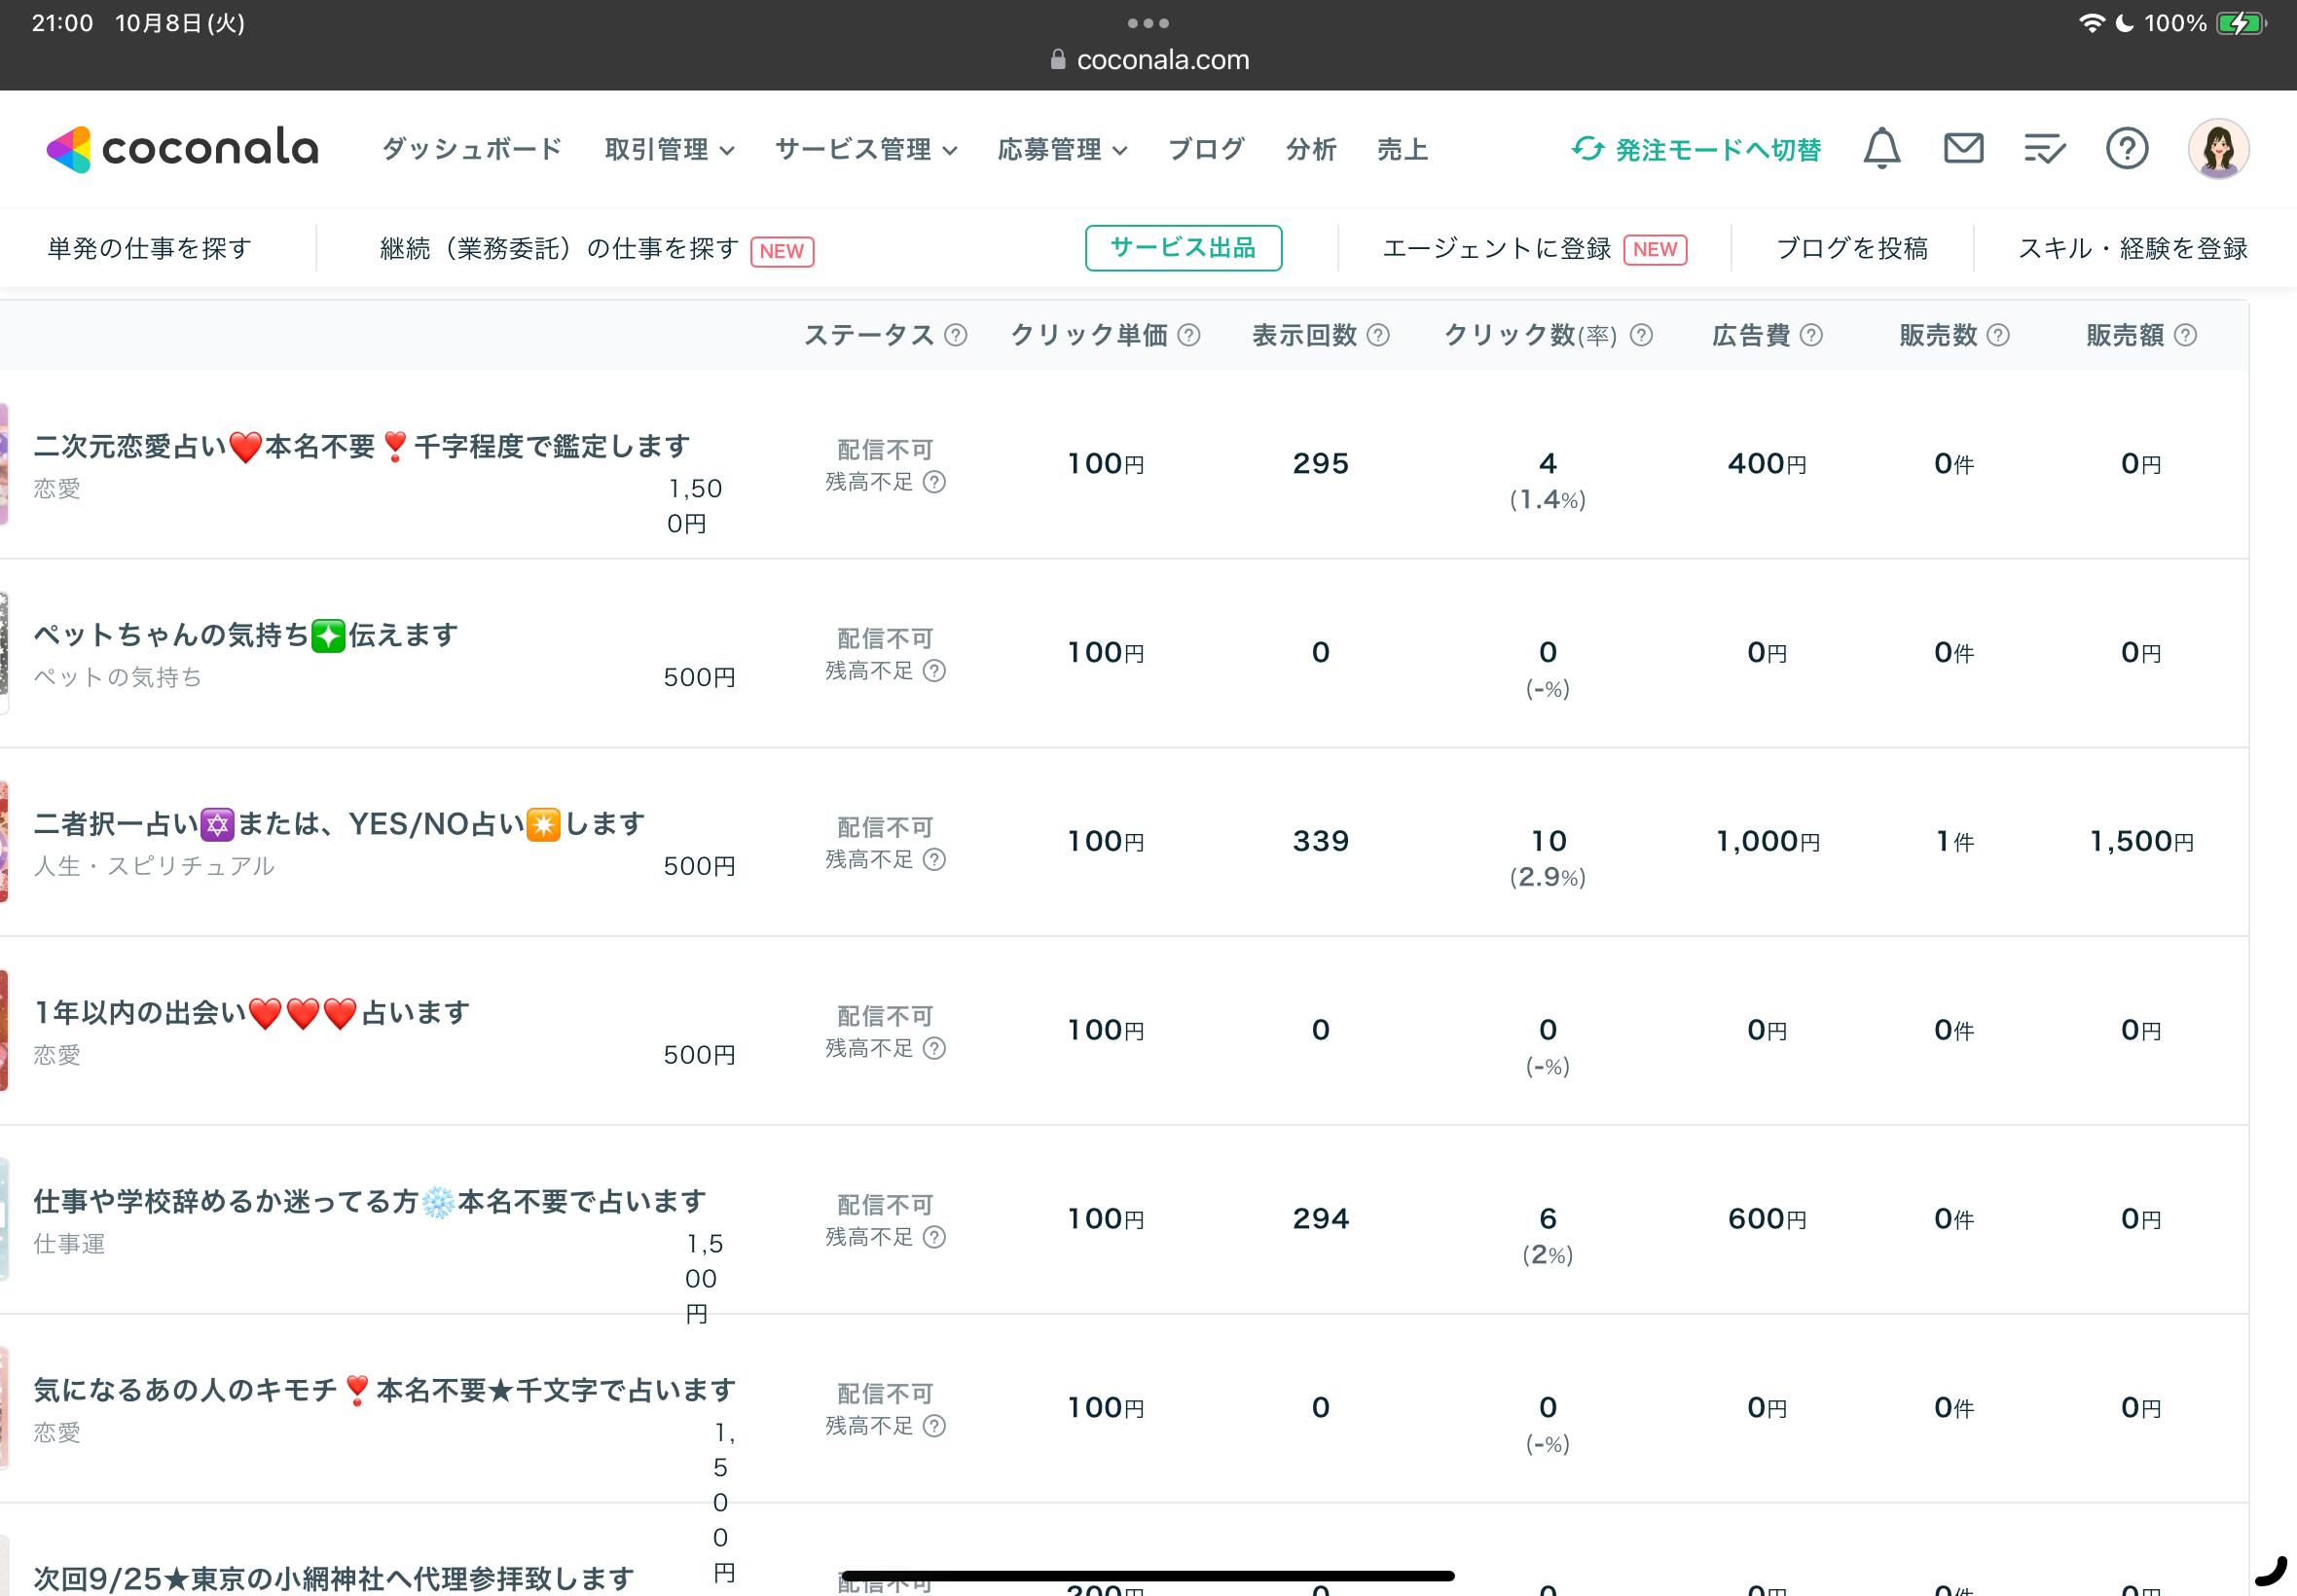Select 単発の仕事を探す
2297x1596 pixels.
(x=149, y=248)
